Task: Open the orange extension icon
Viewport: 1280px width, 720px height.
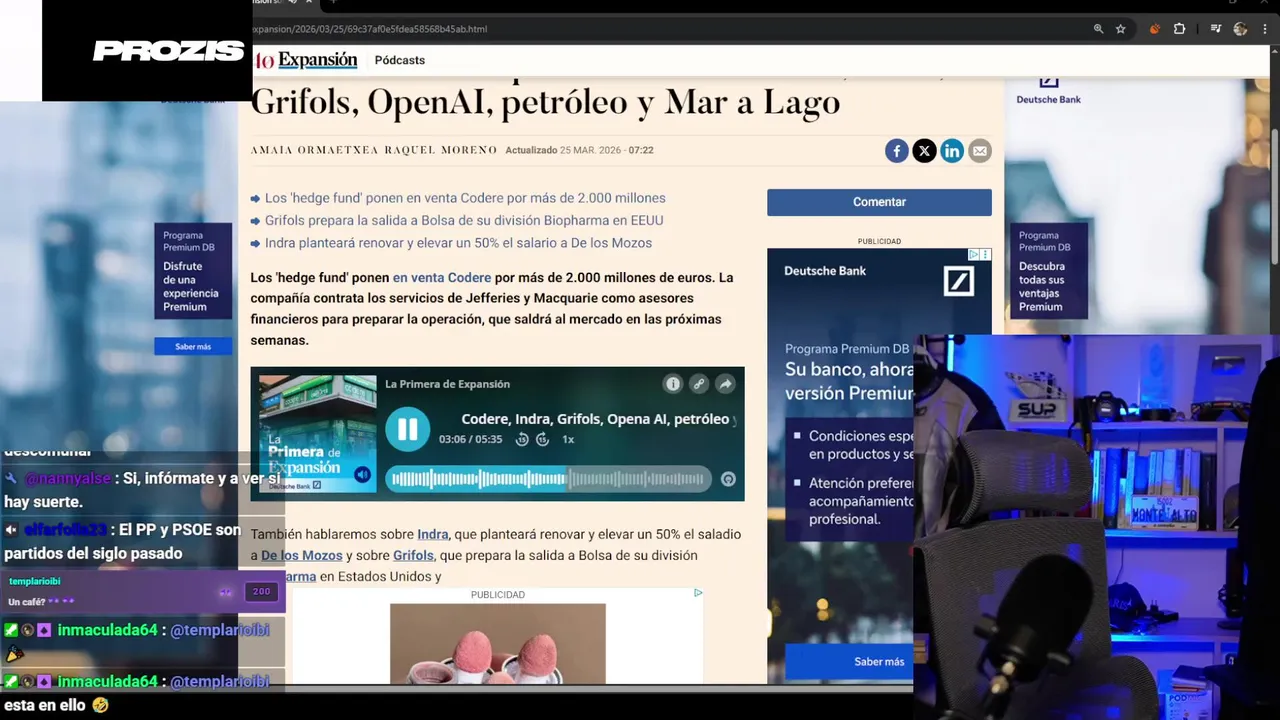Action: click(x=1155, y=29)
